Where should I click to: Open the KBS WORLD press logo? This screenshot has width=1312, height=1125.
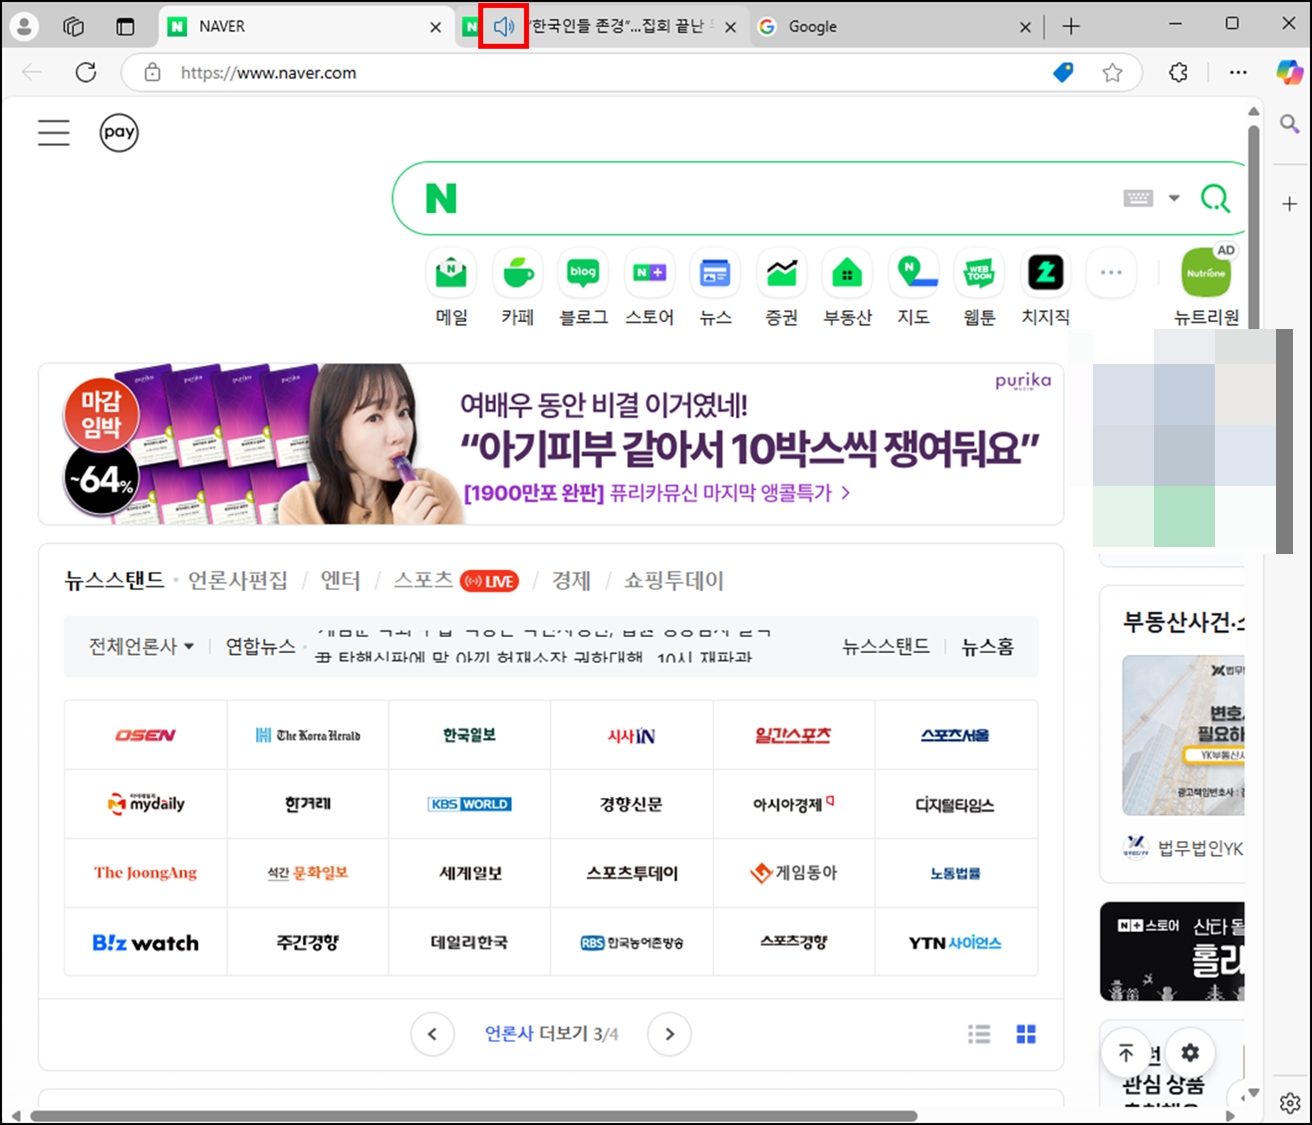(470, 804)
